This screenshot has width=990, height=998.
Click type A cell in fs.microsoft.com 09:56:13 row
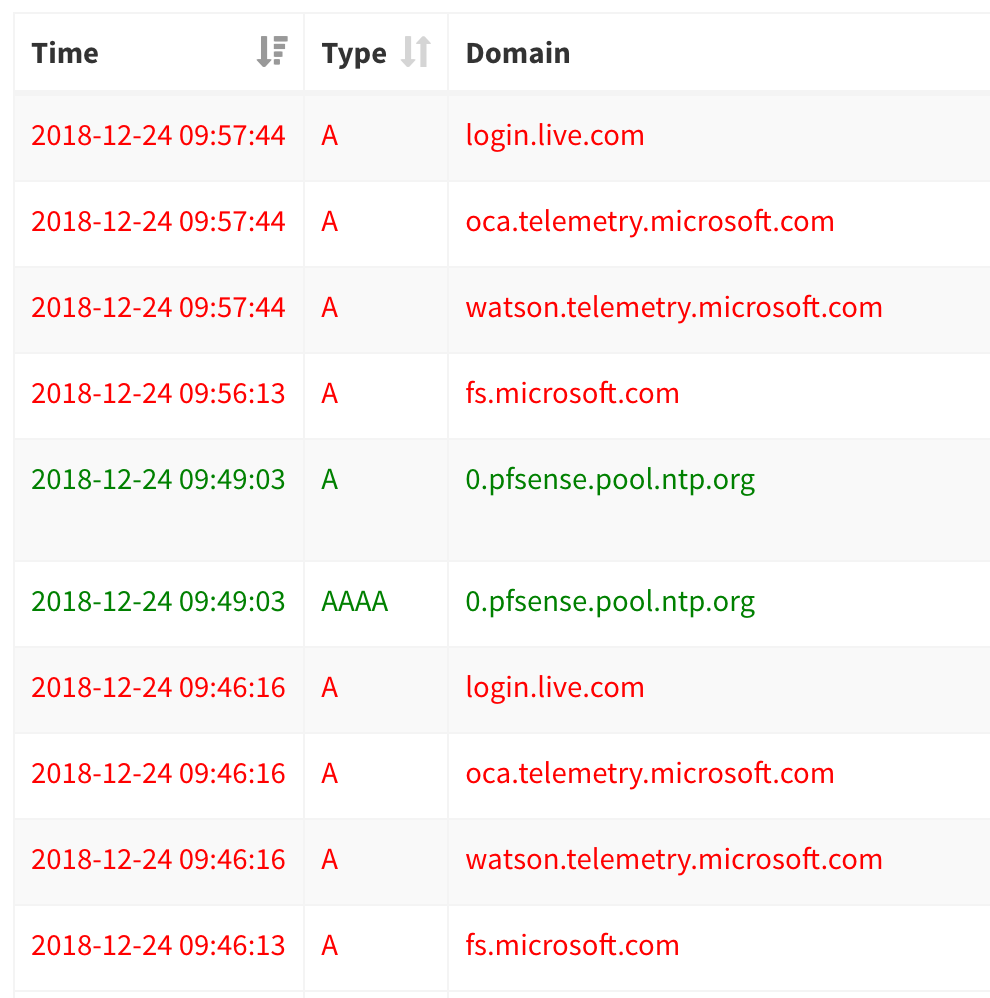pos(330,393)
